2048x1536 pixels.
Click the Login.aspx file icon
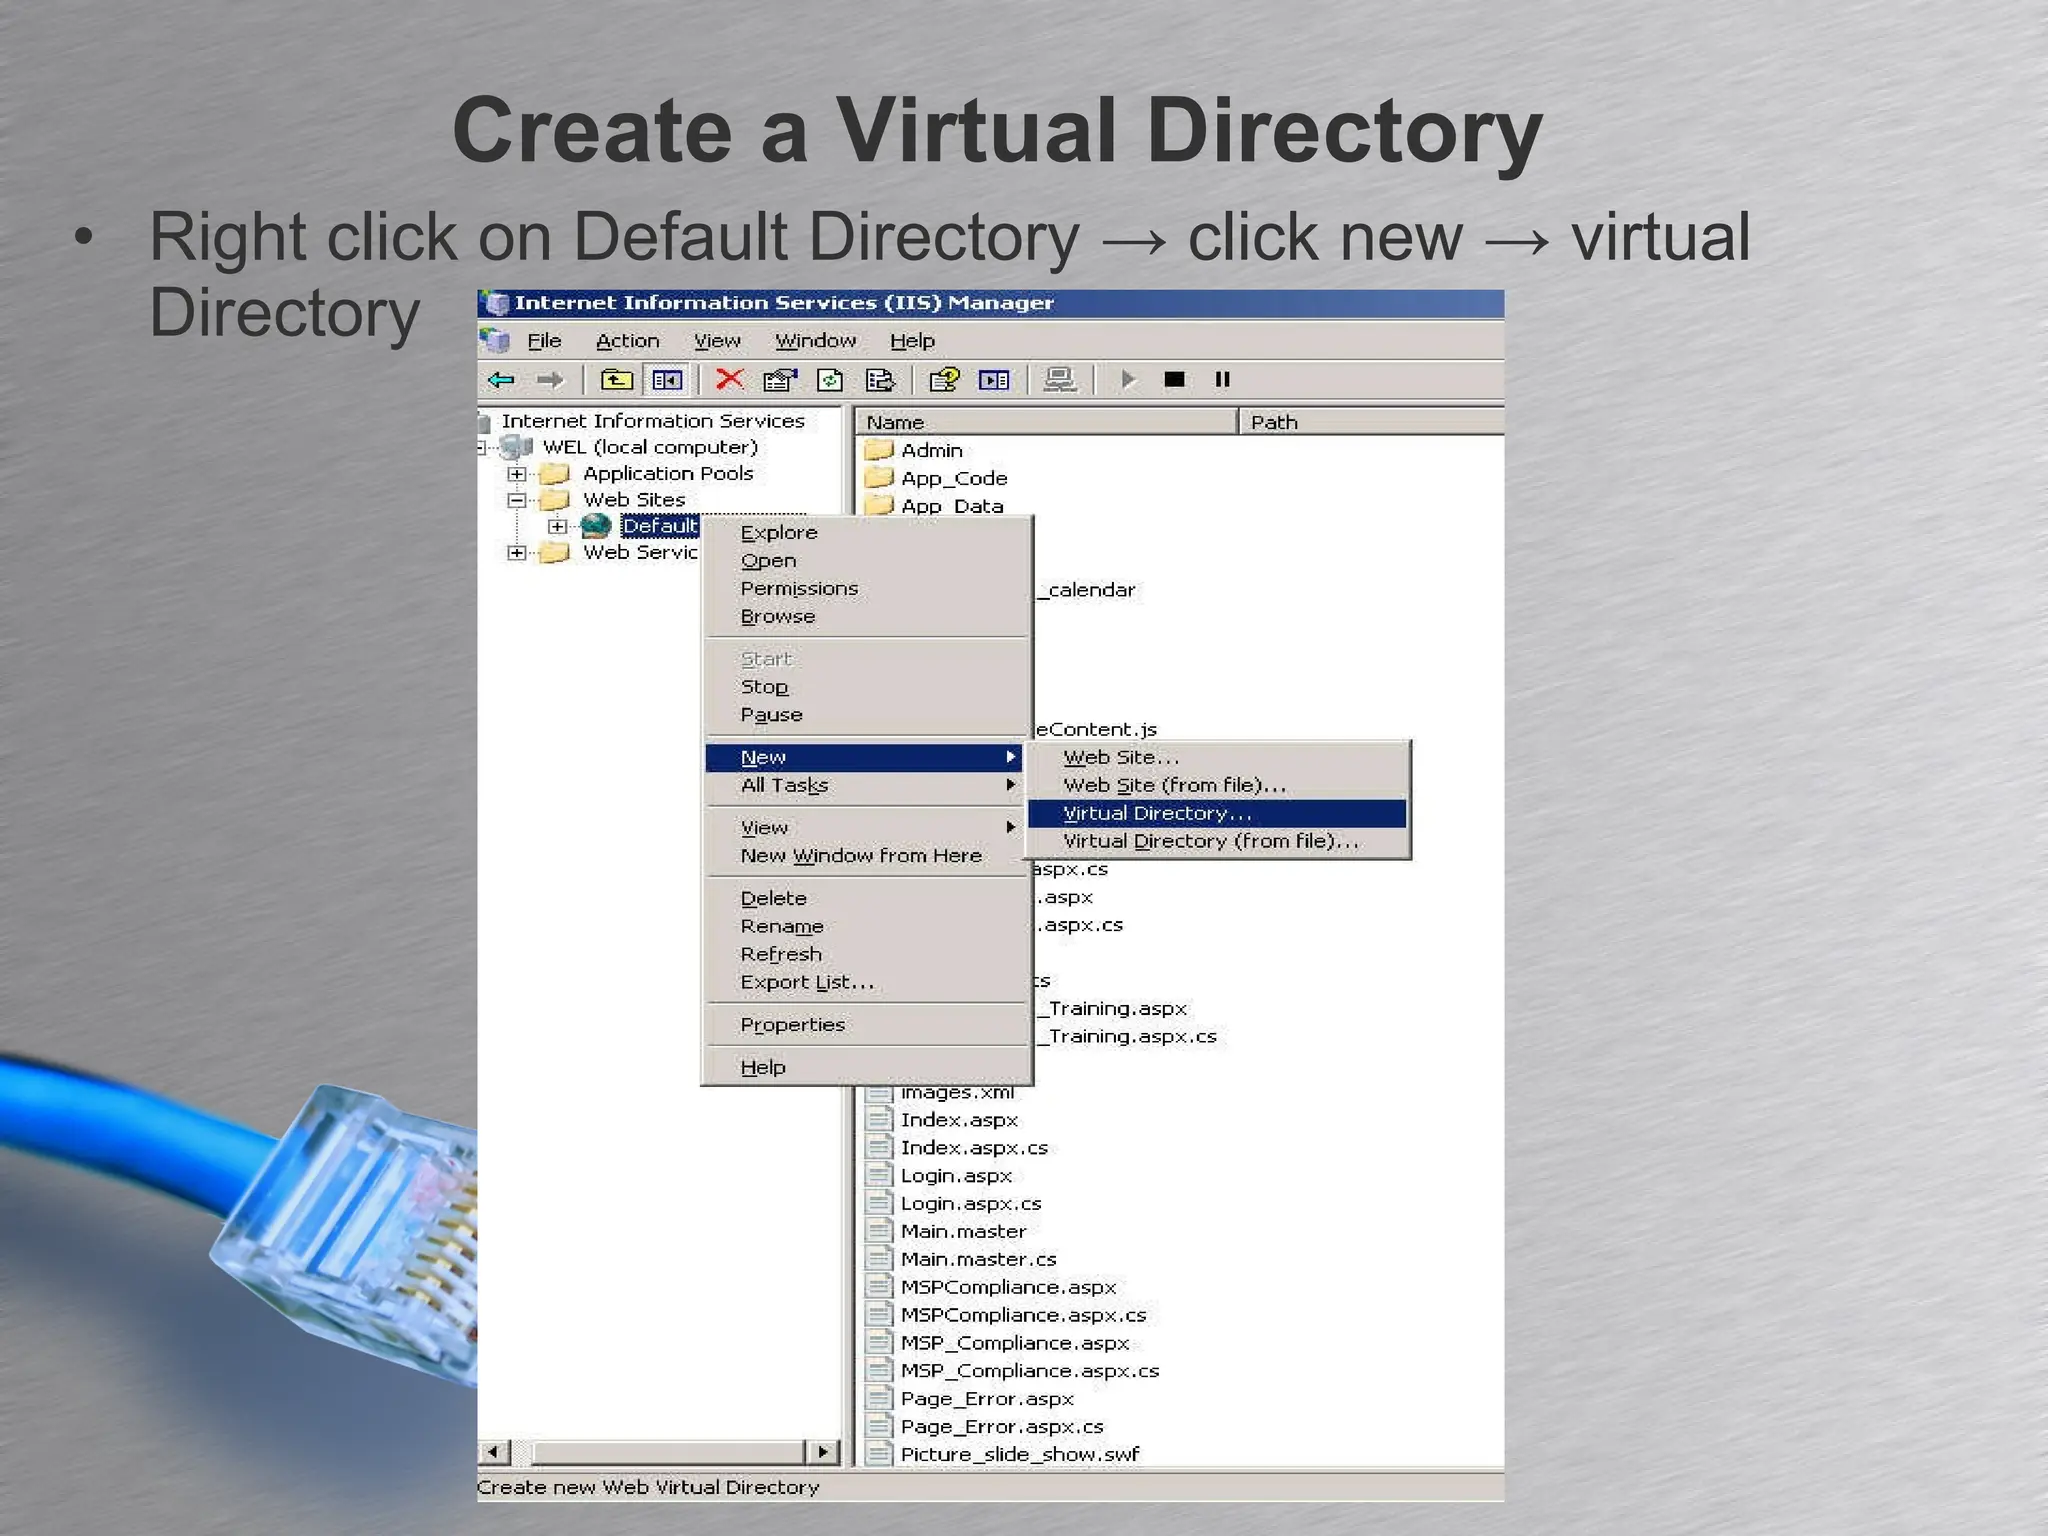point(879,1176)
